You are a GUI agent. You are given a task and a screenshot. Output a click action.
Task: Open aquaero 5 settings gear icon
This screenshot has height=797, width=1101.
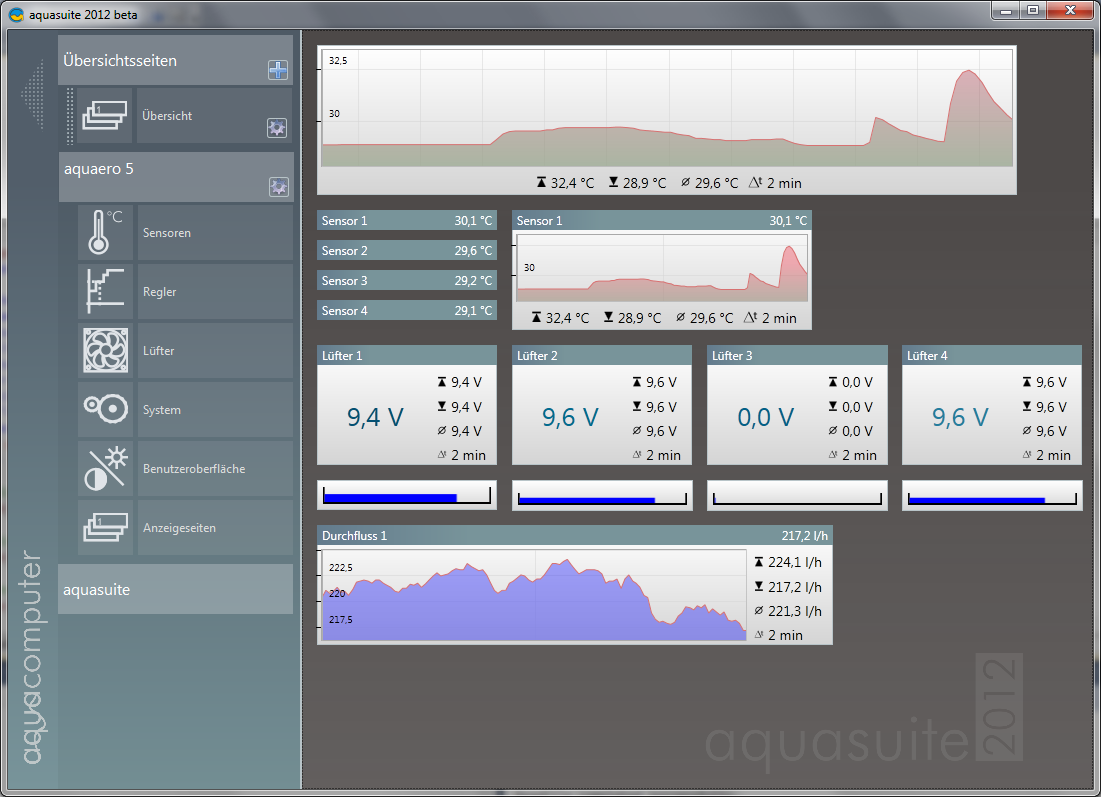(x=278, y=186)
